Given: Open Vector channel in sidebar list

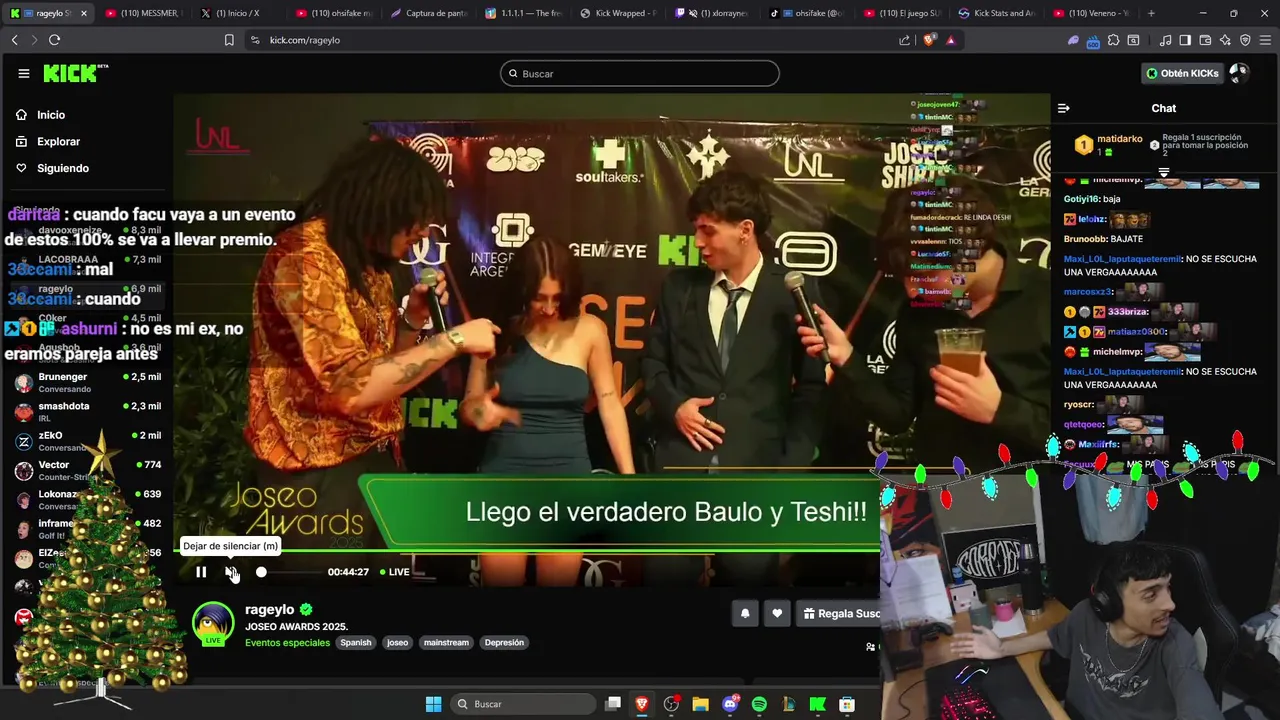Looking at the screenshot, I should 88,470.
